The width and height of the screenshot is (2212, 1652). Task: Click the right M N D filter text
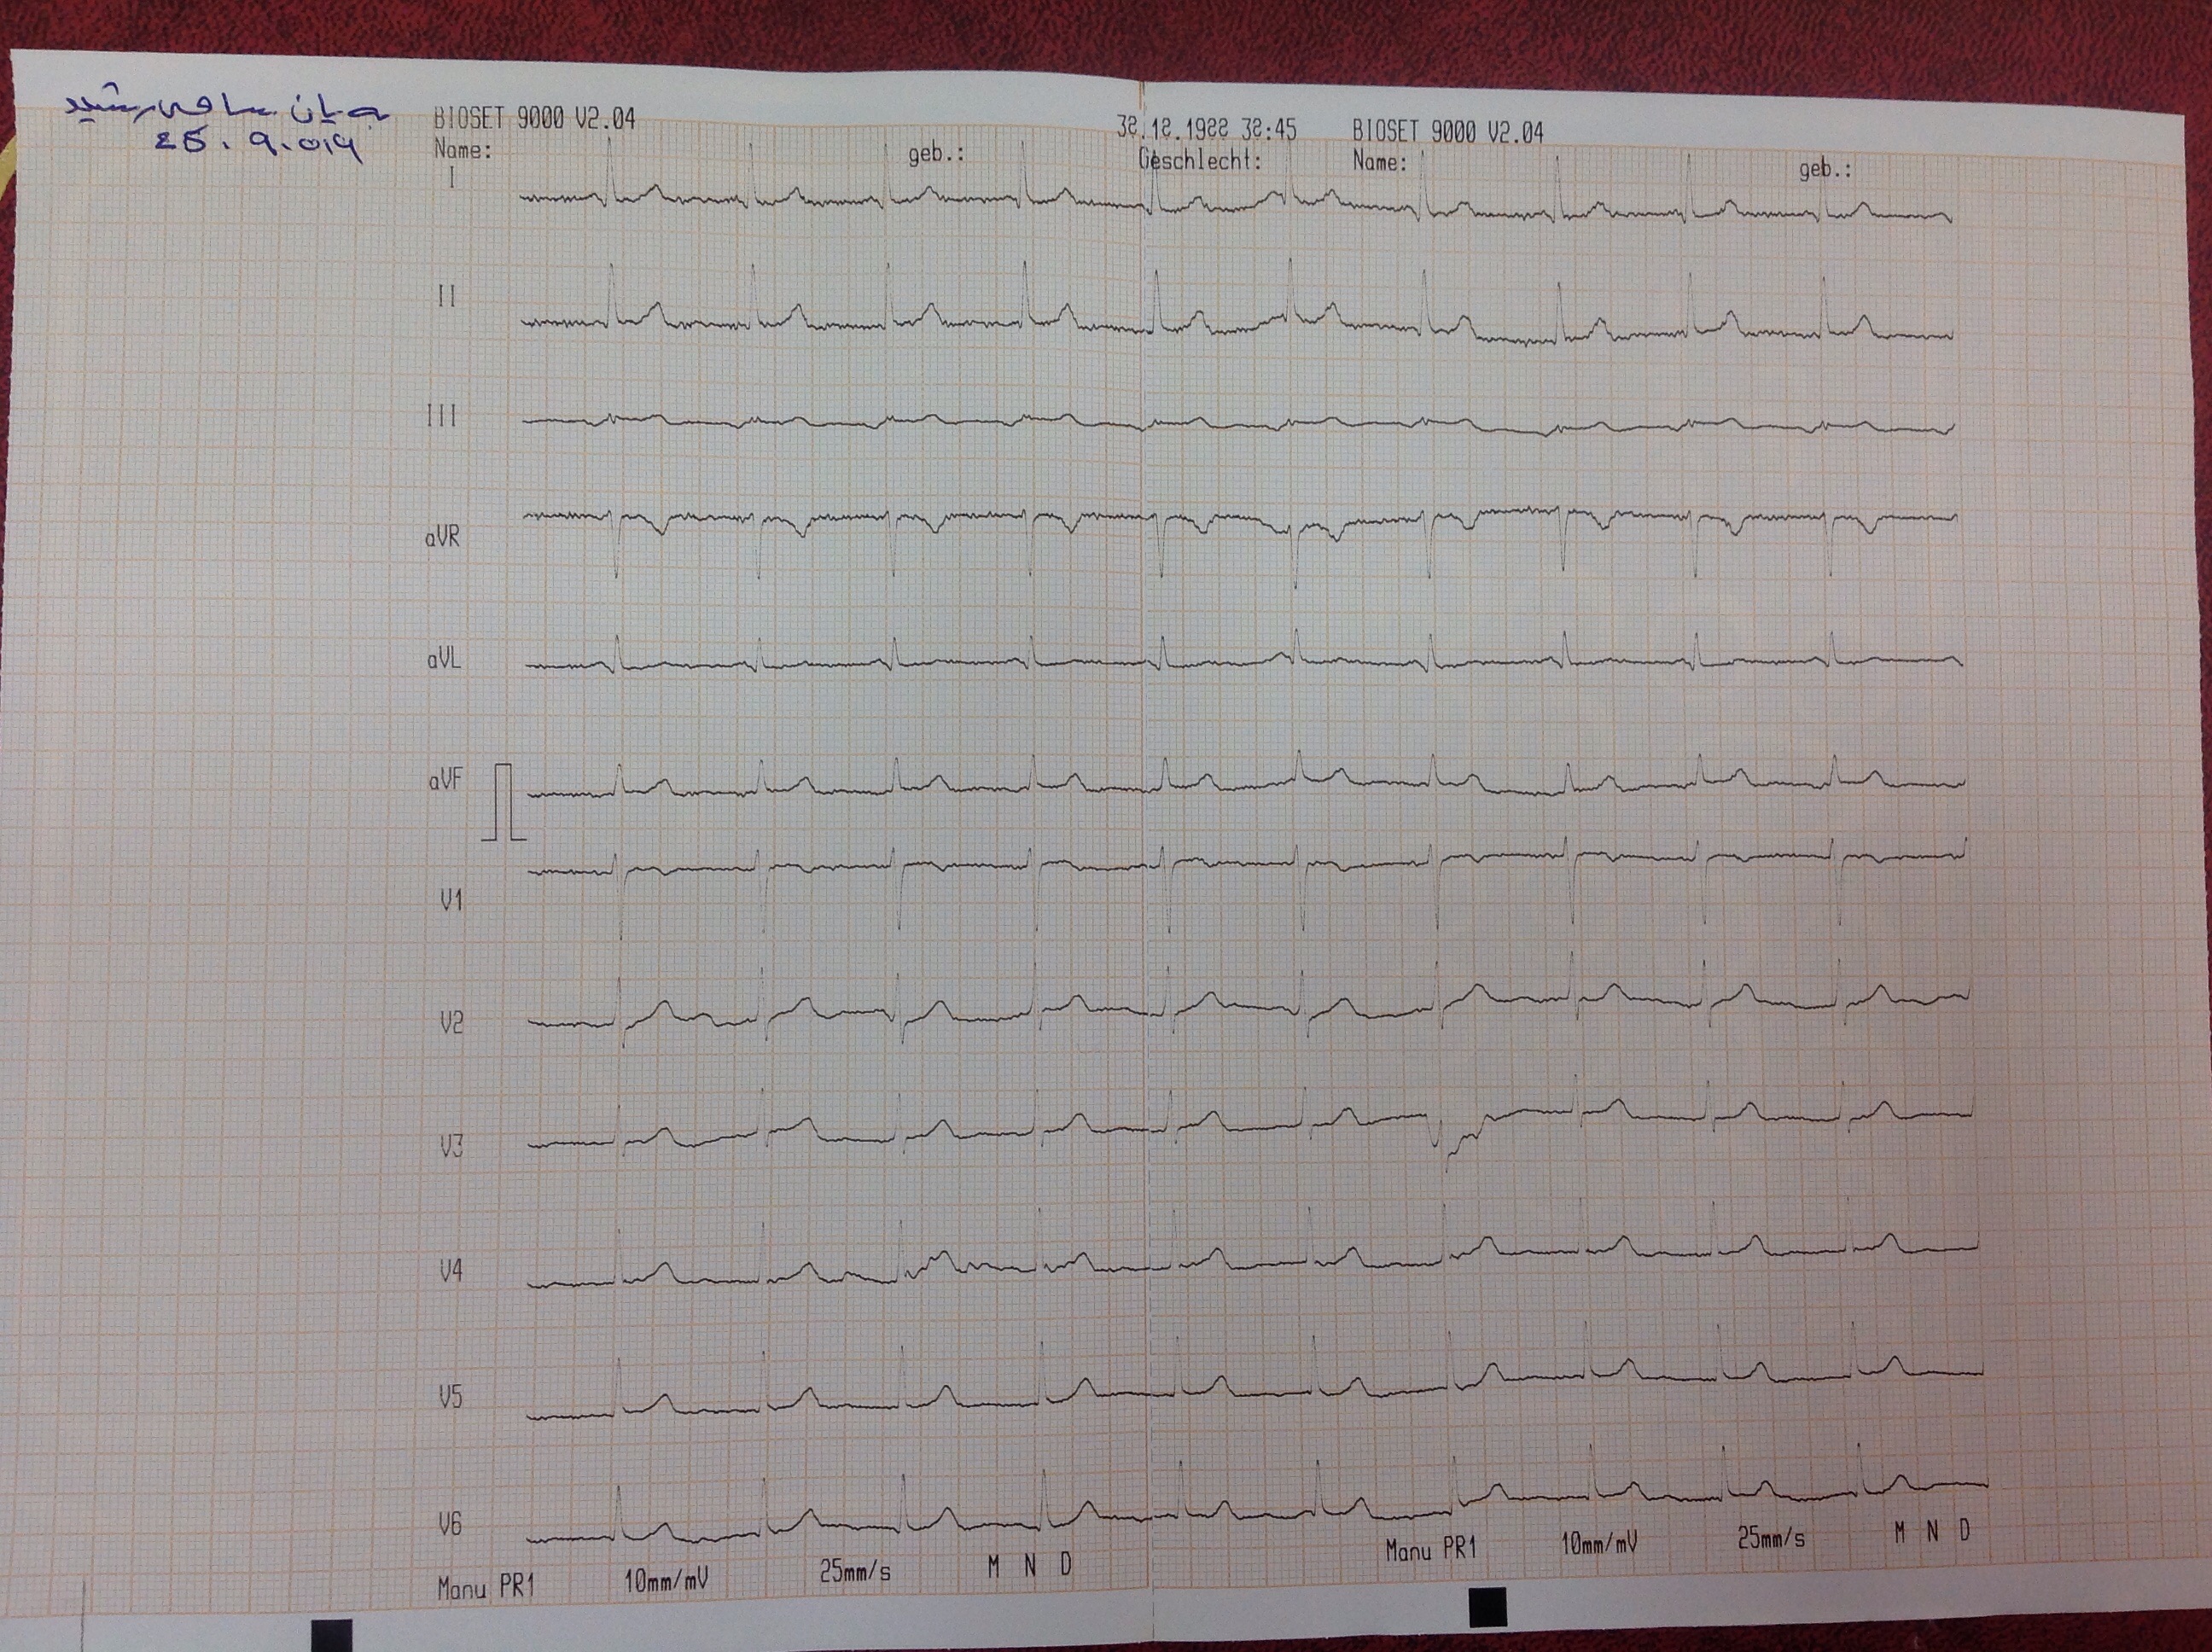pyautogui.click(x=1933, y=1531)
